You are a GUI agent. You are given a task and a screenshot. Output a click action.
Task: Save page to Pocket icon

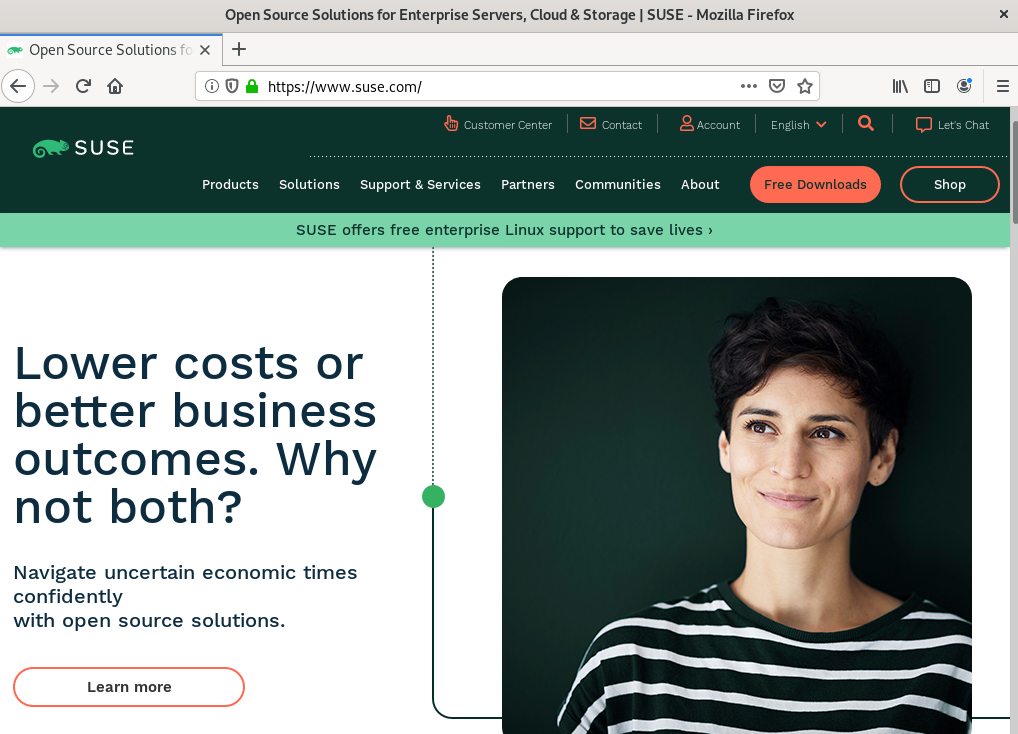click(x=776, y=86)
